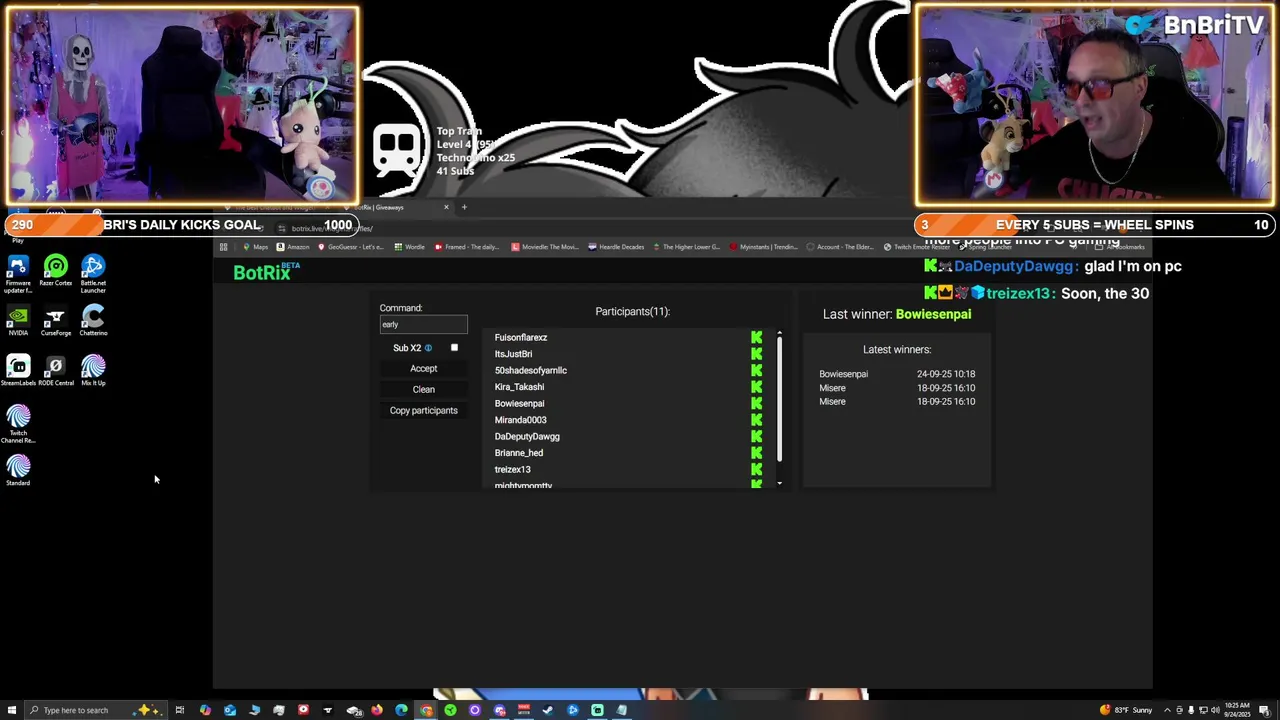Click the Kick icon beside ItsJustBri

pos(757,354)
